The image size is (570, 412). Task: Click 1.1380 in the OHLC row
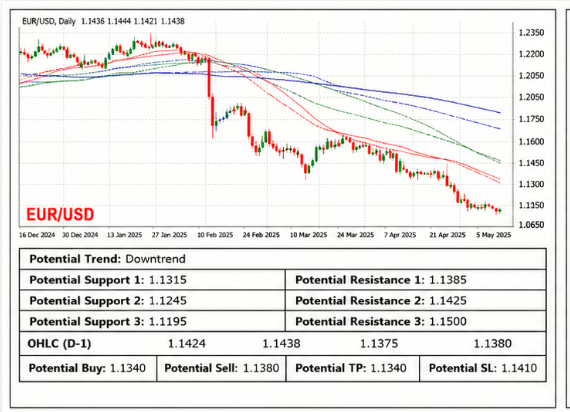[x=493, y=344]
